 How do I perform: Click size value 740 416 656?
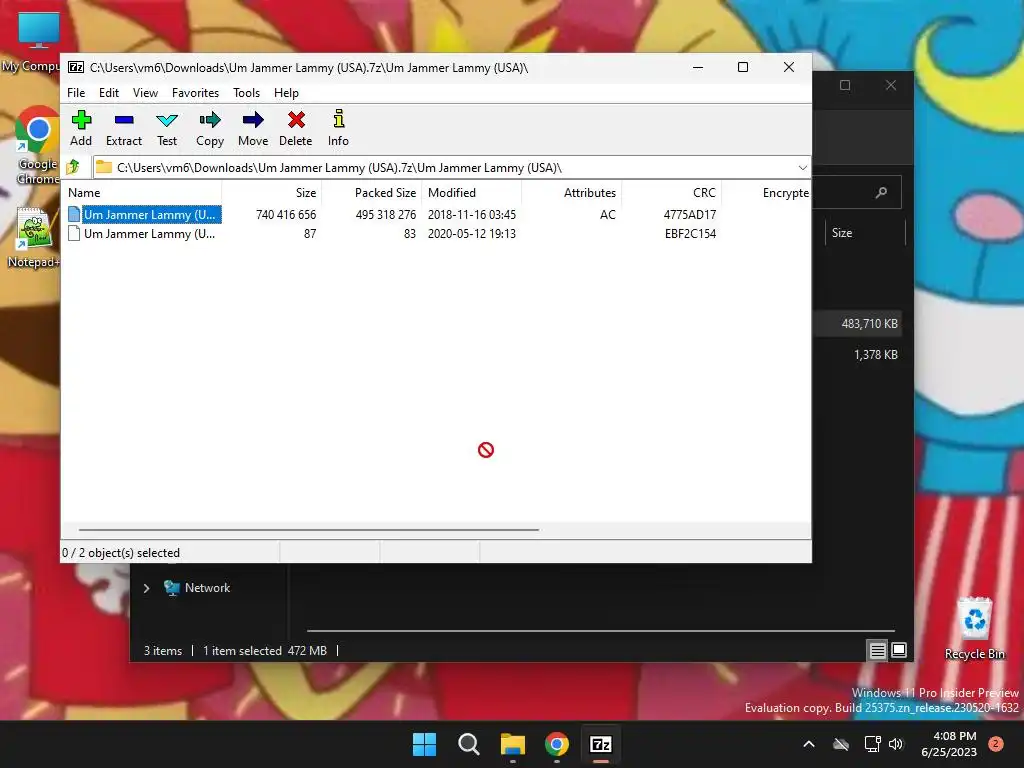(x=286, y=214)
